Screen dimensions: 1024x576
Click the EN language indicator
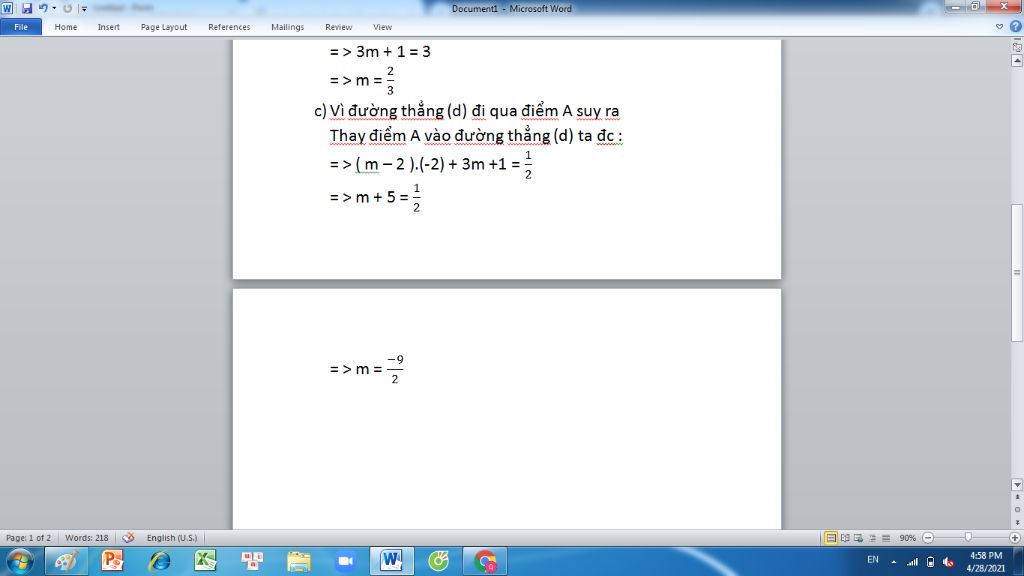pyautogui.click(x=872, y=560)
